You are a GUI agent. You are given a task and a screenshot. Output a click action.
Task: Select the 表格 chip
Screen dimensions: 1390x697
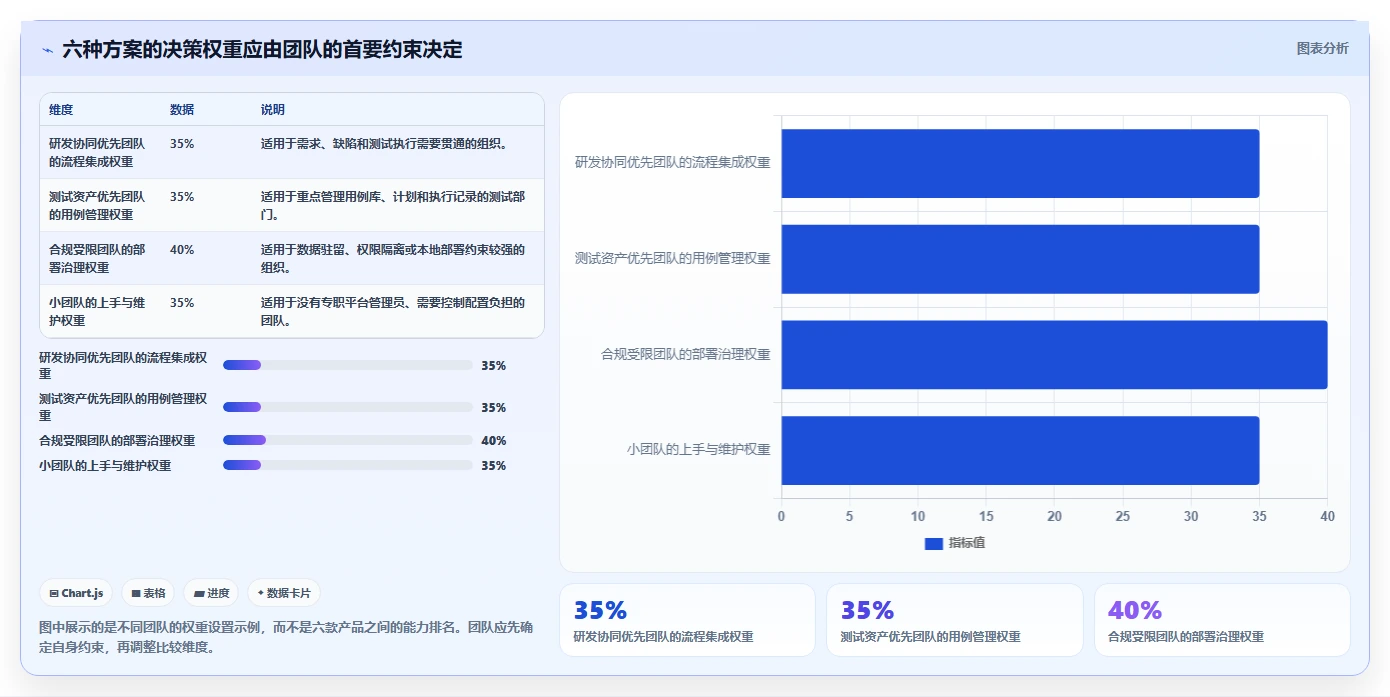click(x=148, y=593)
